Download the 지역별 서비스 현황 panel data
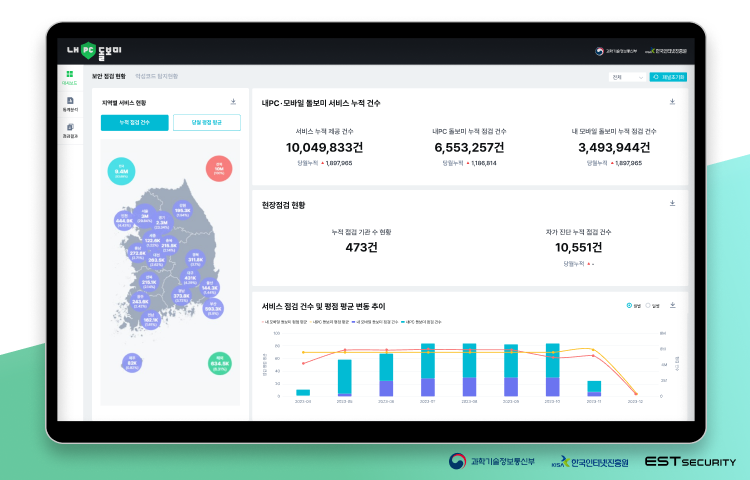The image size is (750, 480). [233, 102]
